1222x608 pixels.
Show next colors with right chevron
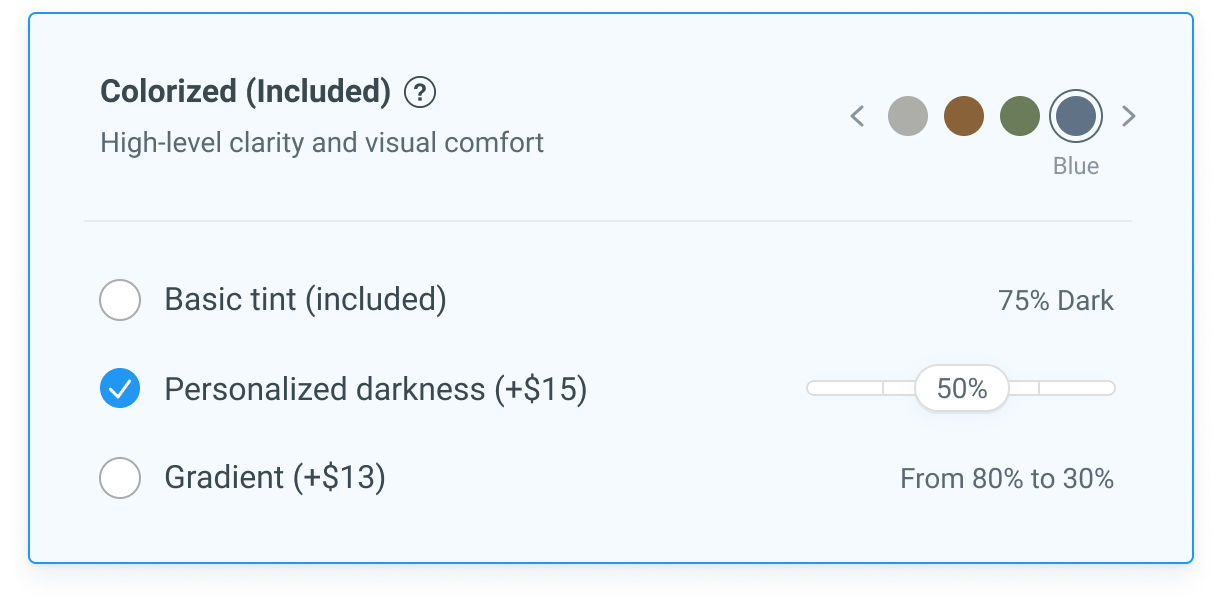click(x=1128, y=116)
